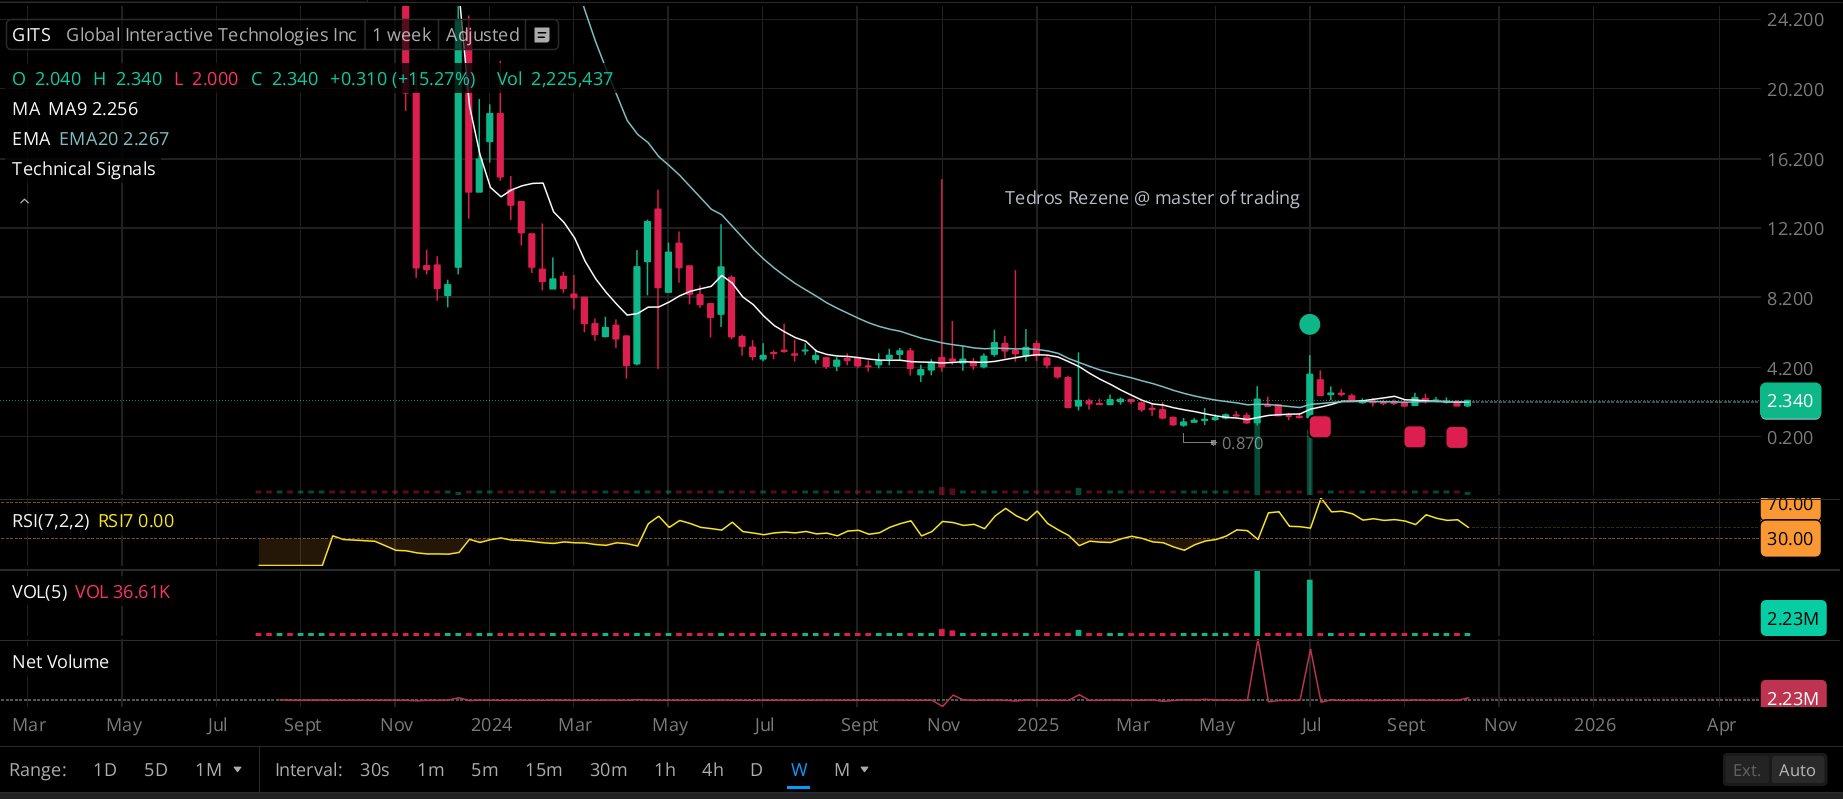The image size is (1843, 799).
Task: Switch interval to 15m
Action: pyautogui.click(x=544, y=769)
